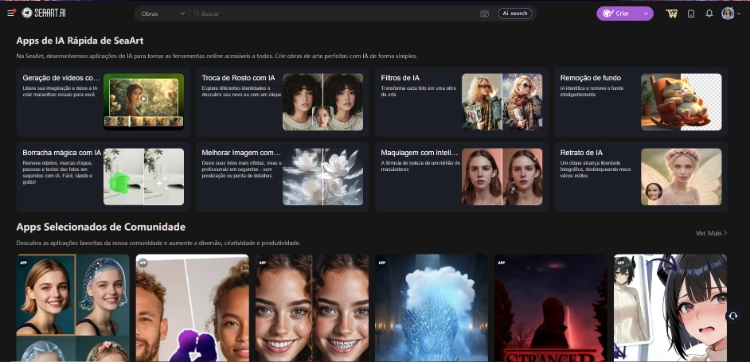
Task: Click Apps Selecionados de Comunidade heading
Action: [x=101, y=227]
